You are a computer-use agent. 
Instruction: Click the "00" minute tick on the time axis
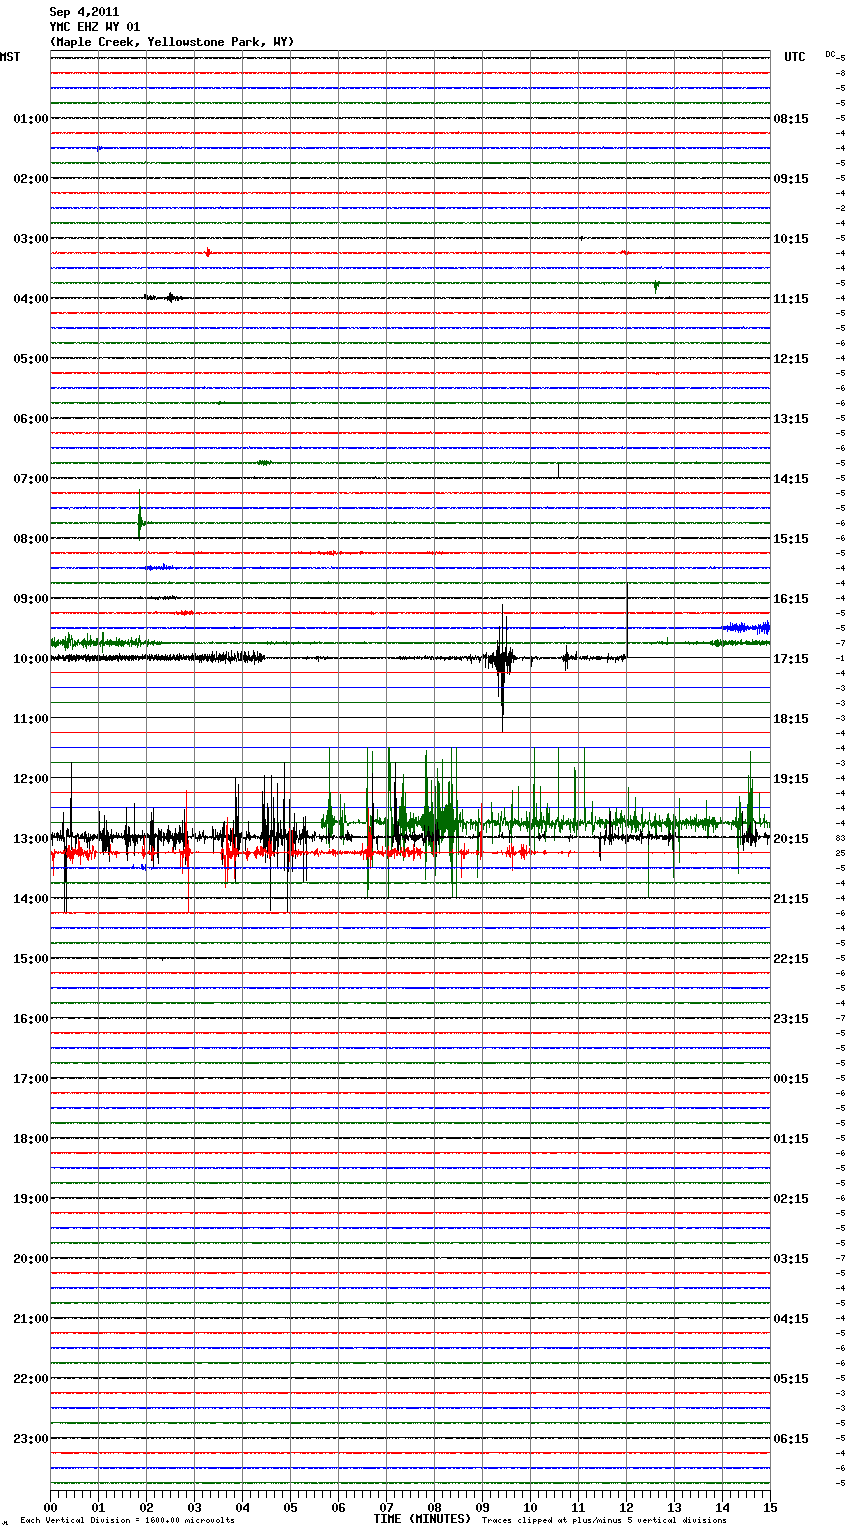(x=50, y=1507)
